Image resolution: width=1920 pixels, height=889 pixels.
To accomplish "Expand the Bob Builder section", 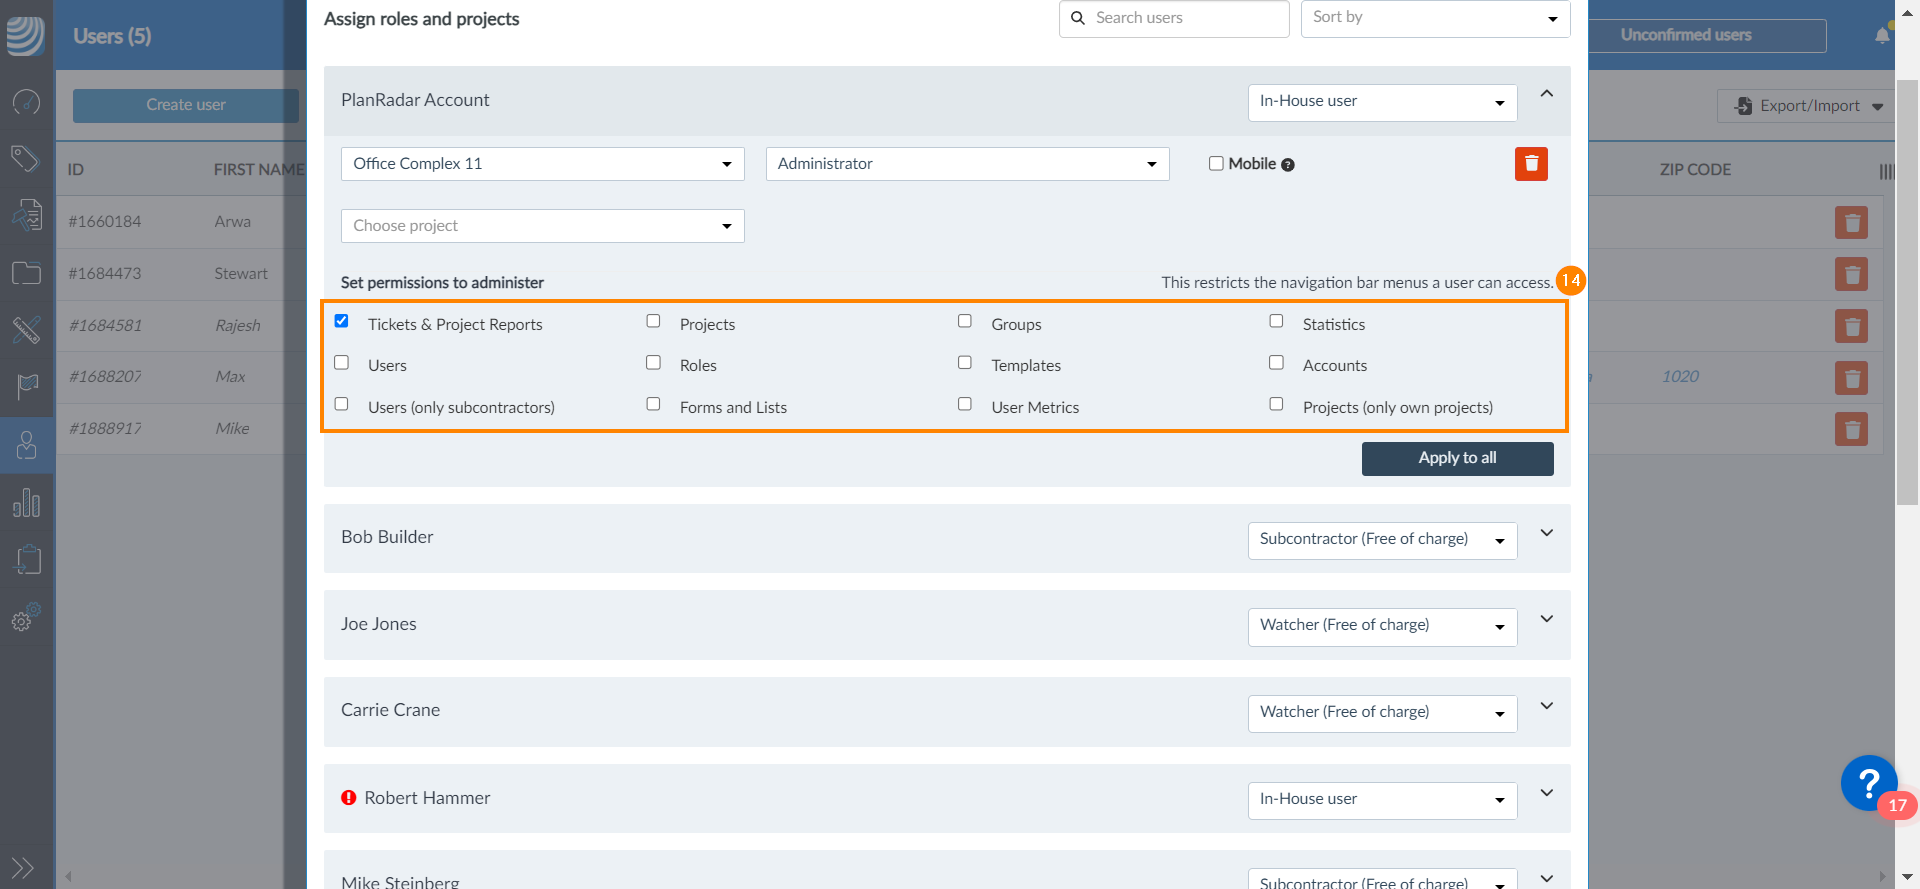I will (x=1546, y=534).
